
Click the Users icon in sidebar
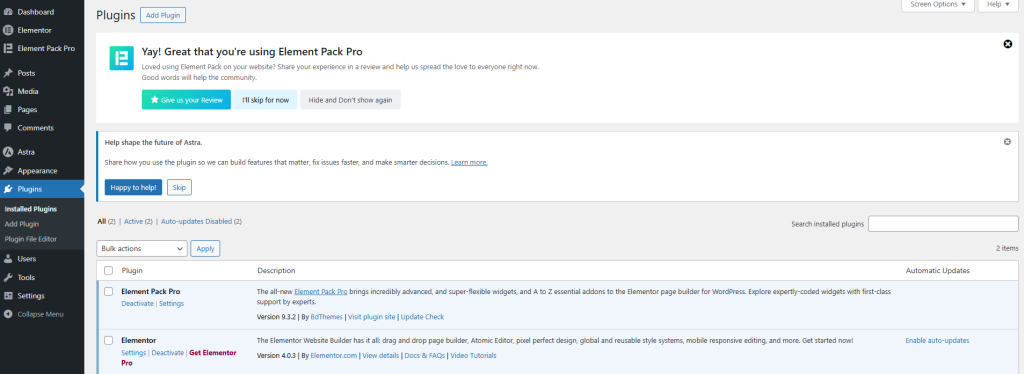[8, 258]
